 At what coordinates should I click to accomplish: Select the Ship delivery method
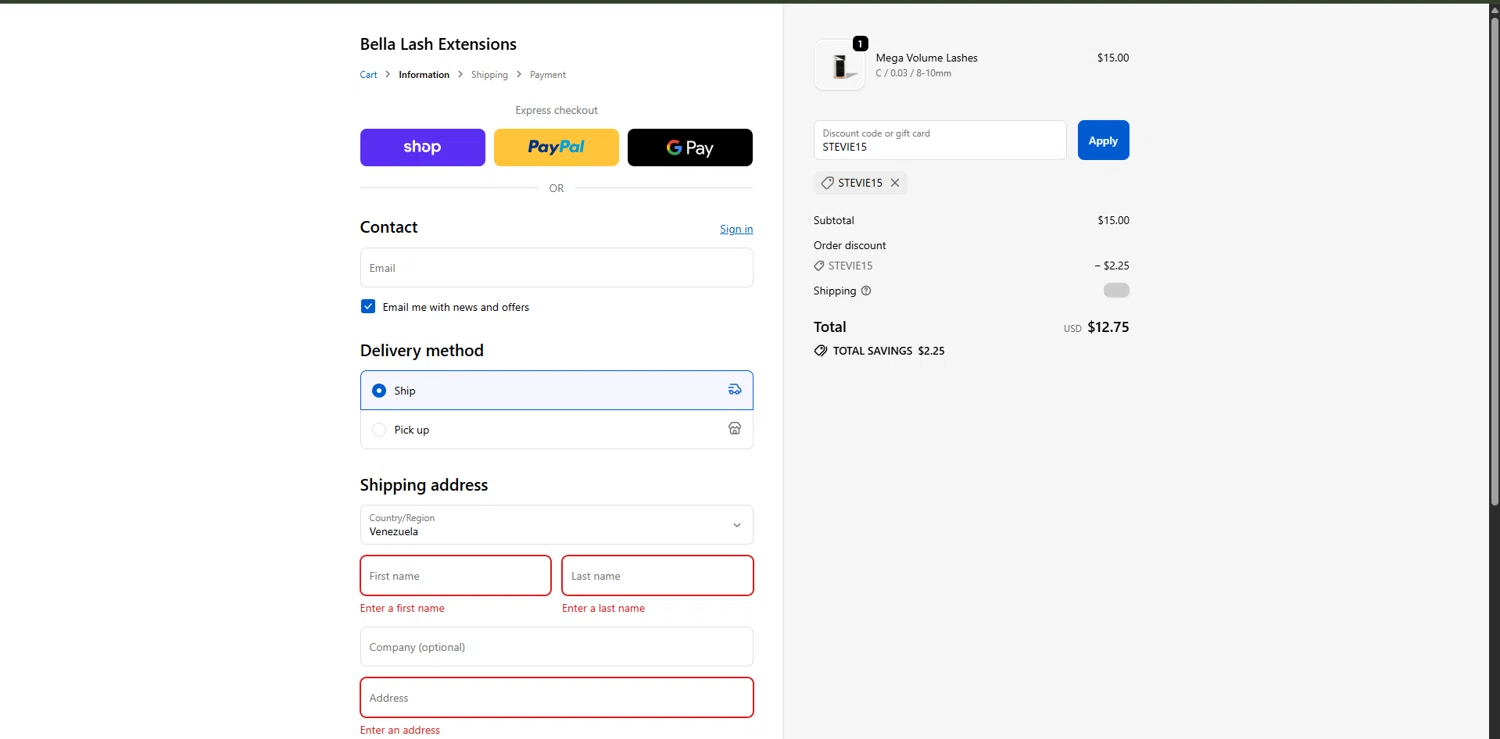click(x=556, y=390)
